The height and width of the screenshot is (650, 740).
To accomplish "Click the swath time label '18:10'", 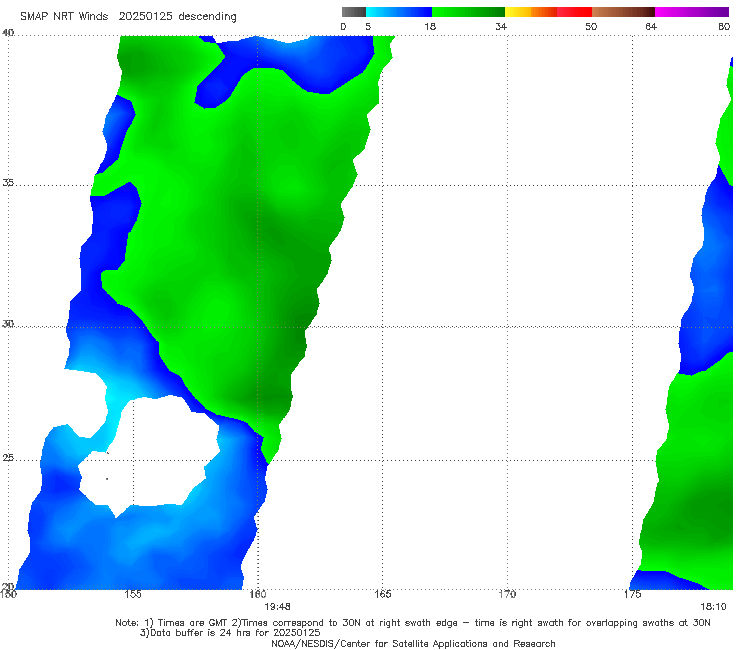I will (x=713, y=607).
